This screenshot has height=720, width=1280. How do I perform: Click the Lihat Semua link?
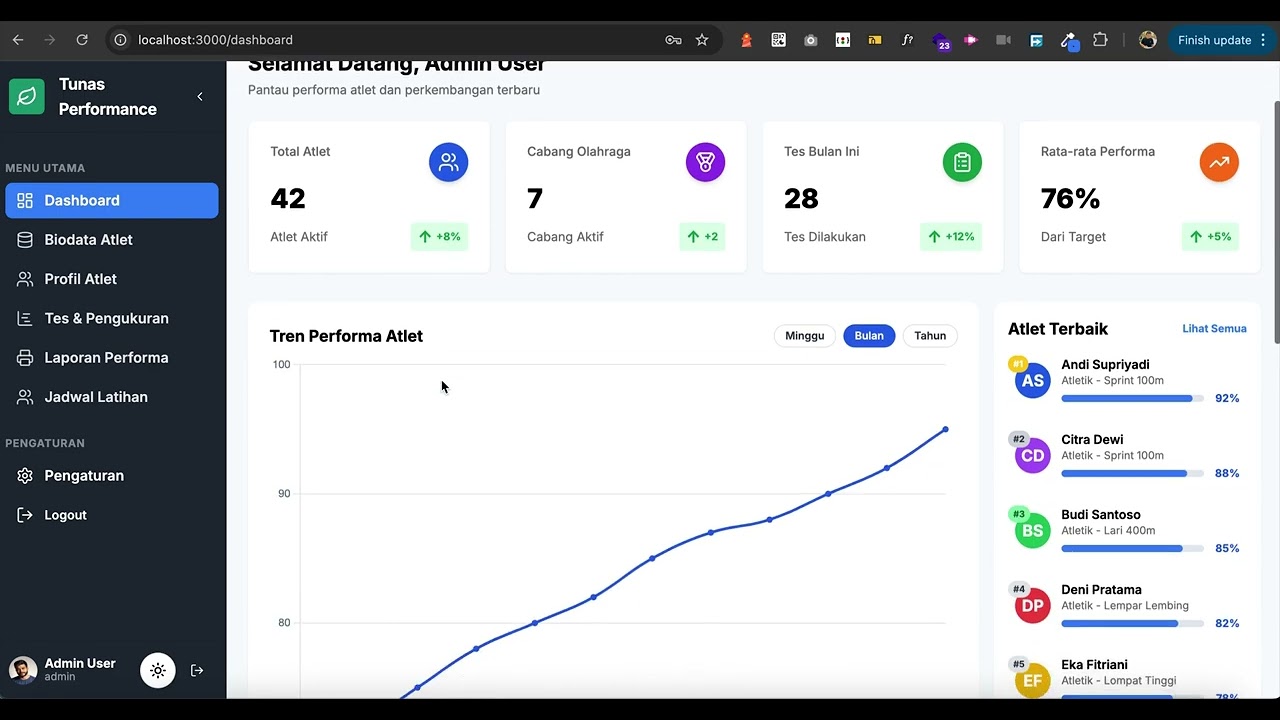click(1214, 329)
